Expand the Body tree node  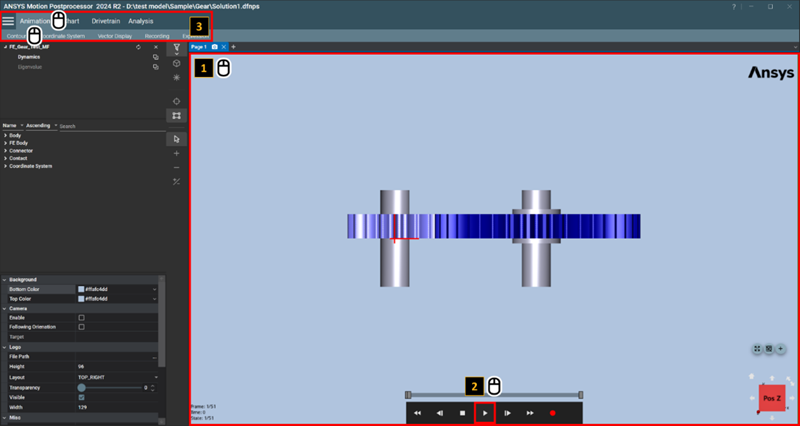pos(5,136)
